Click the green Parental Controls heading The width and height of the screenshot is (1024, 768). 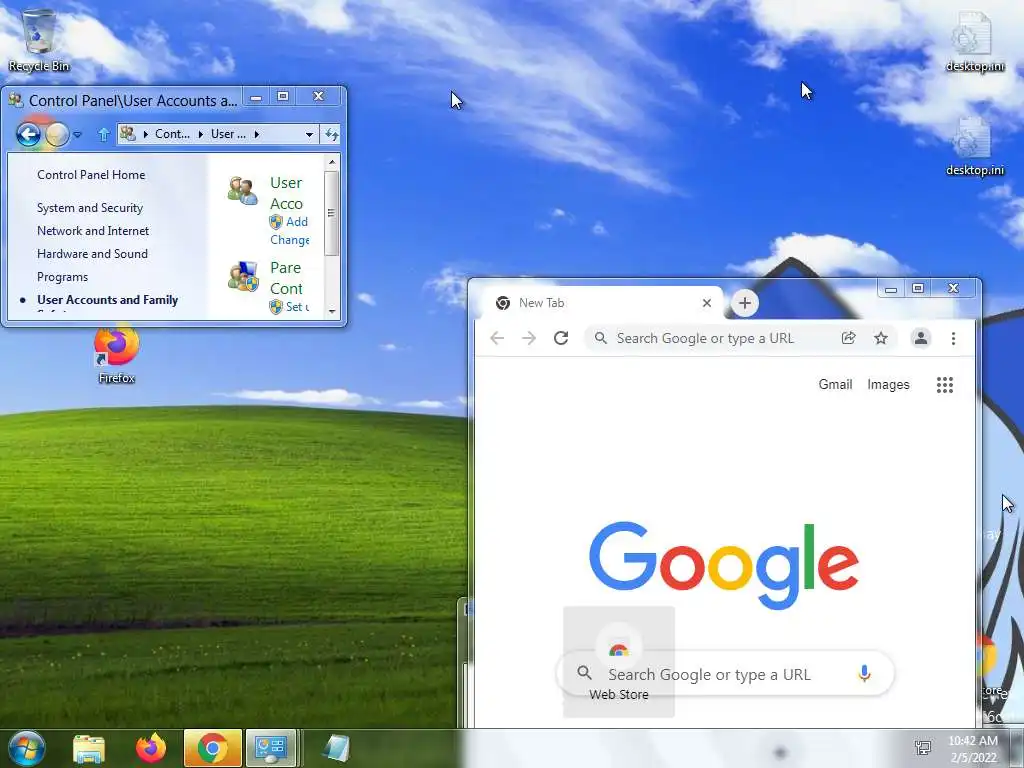coord(286,278)
